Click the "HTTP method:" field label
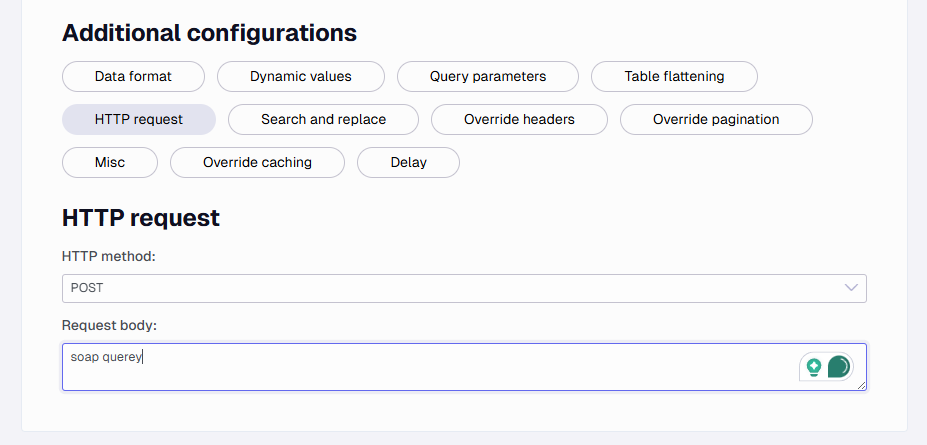Screen dimensions: 927x445 point(109,256)
